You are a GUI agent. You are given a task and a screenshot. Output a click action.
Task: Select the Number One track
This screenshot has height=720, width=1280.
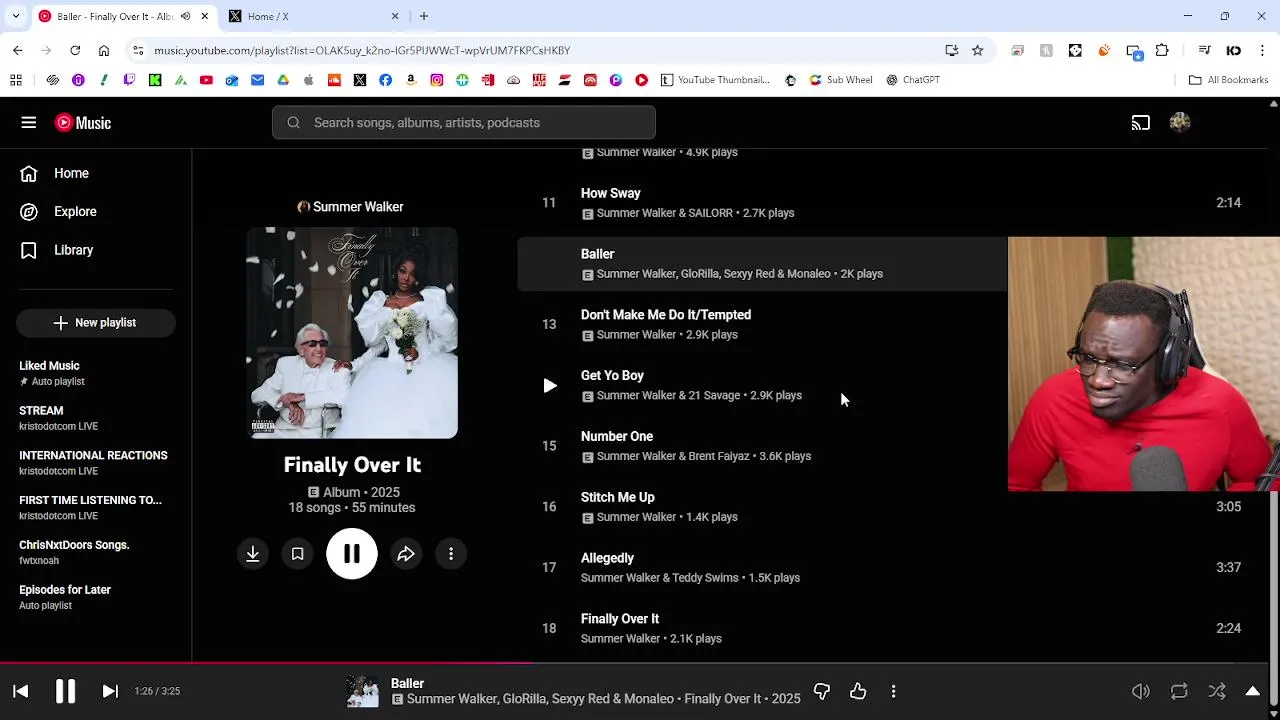617,437
